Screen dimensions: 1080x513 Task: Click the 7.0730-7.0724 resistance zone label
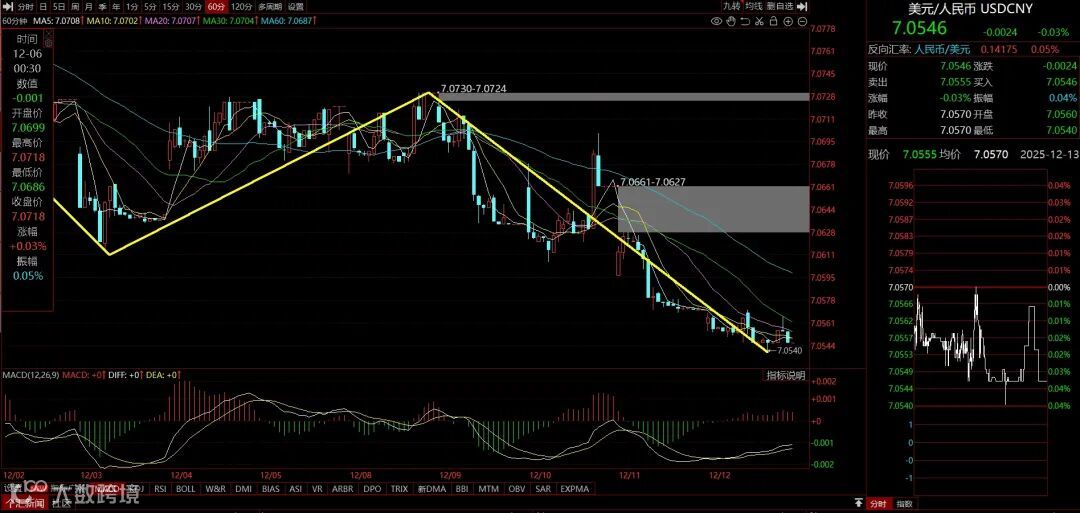click(472, 89)
